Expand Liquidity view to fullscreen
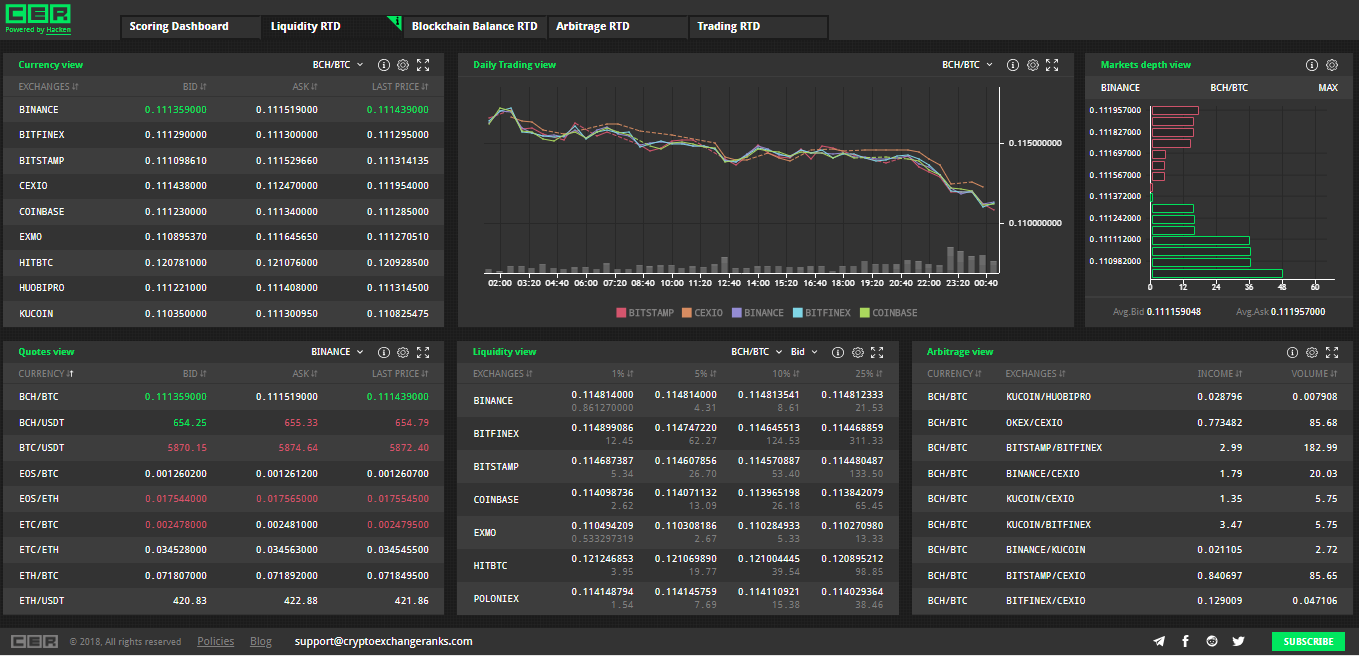Screen dimensions: 1359x657 877,352
